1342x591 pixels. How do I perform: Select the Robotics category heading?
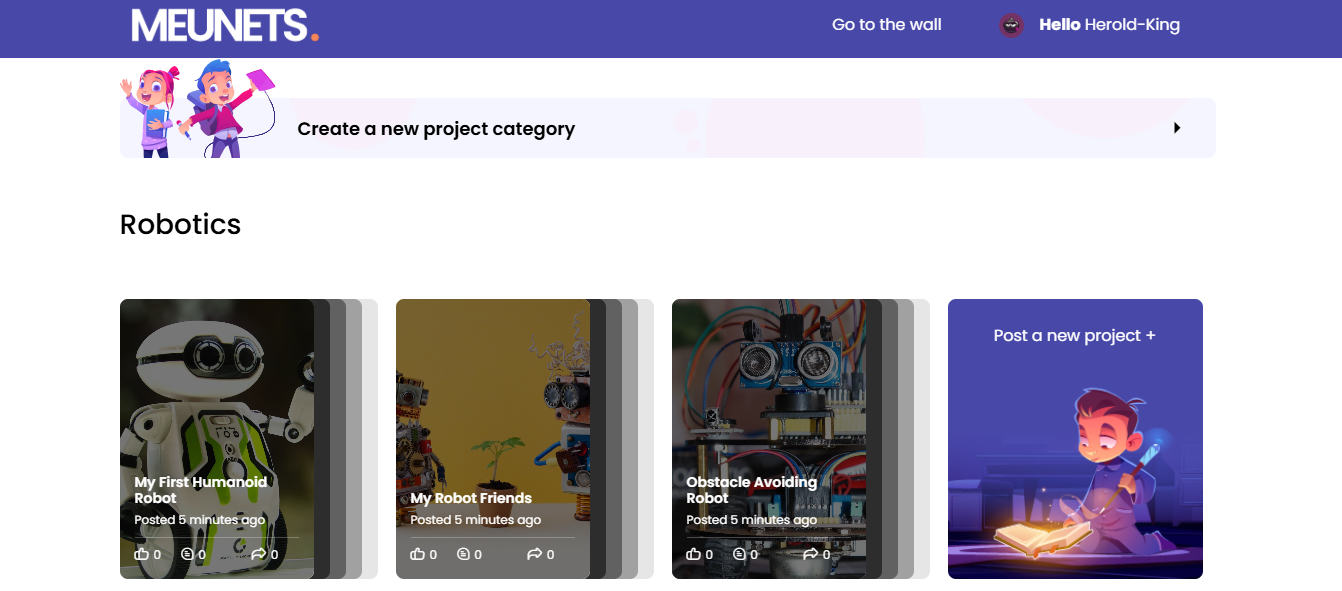click(180, 224)
